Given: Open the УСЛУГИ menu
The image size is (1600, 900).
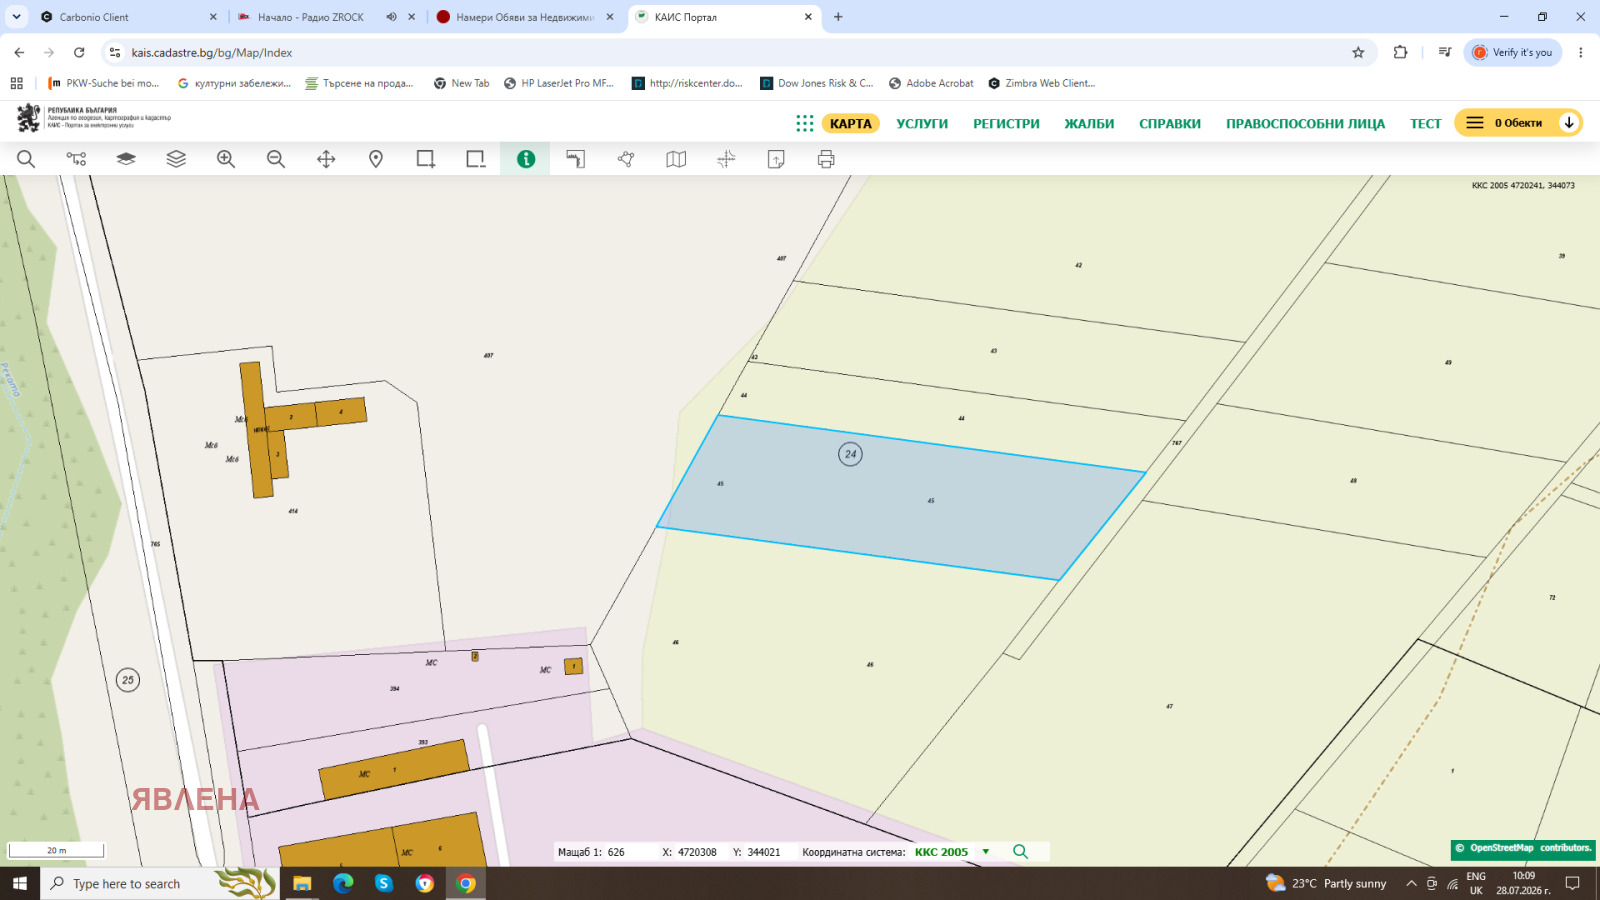Looking at the screenshot, I should click(x=922, y=124).
